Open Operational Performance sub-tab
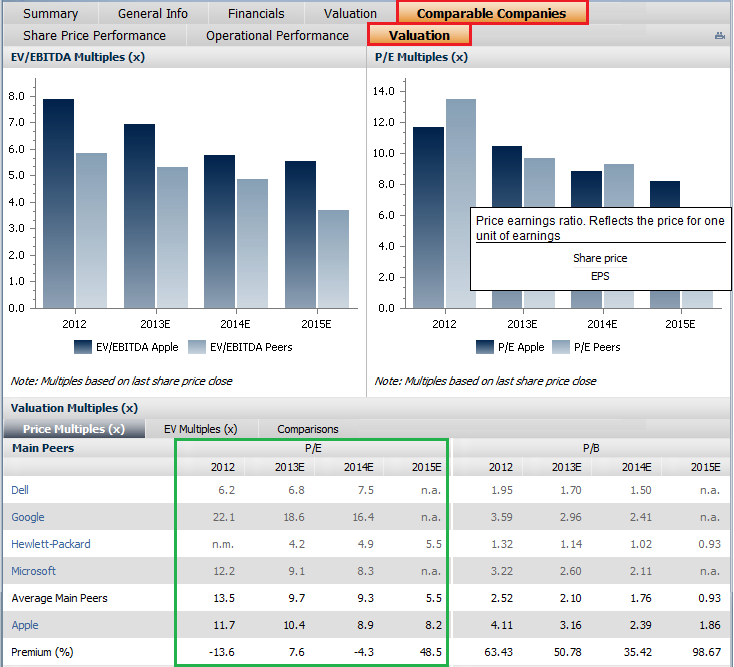The image size is (734, 667). click(x=277, y=36)
